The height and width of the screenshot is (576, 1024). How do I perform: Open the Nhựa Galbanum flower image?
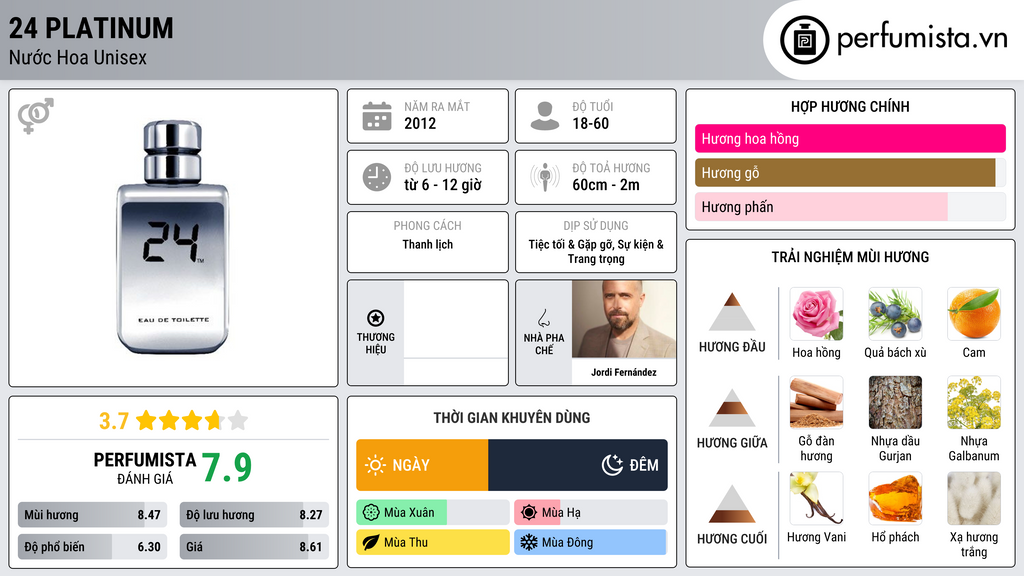(x=974, y=402)
